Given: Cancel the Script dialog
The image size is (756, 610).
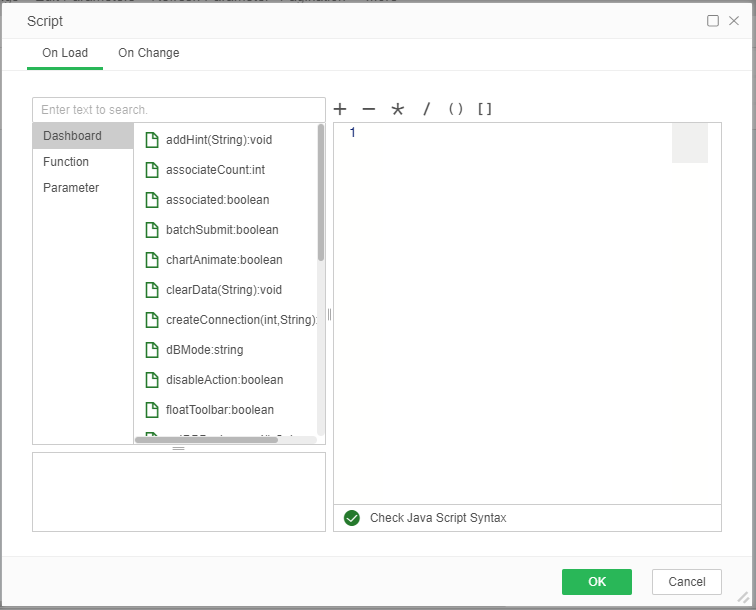Looking at the screenshot, I should pyautogui.click(x=686, y=582).
